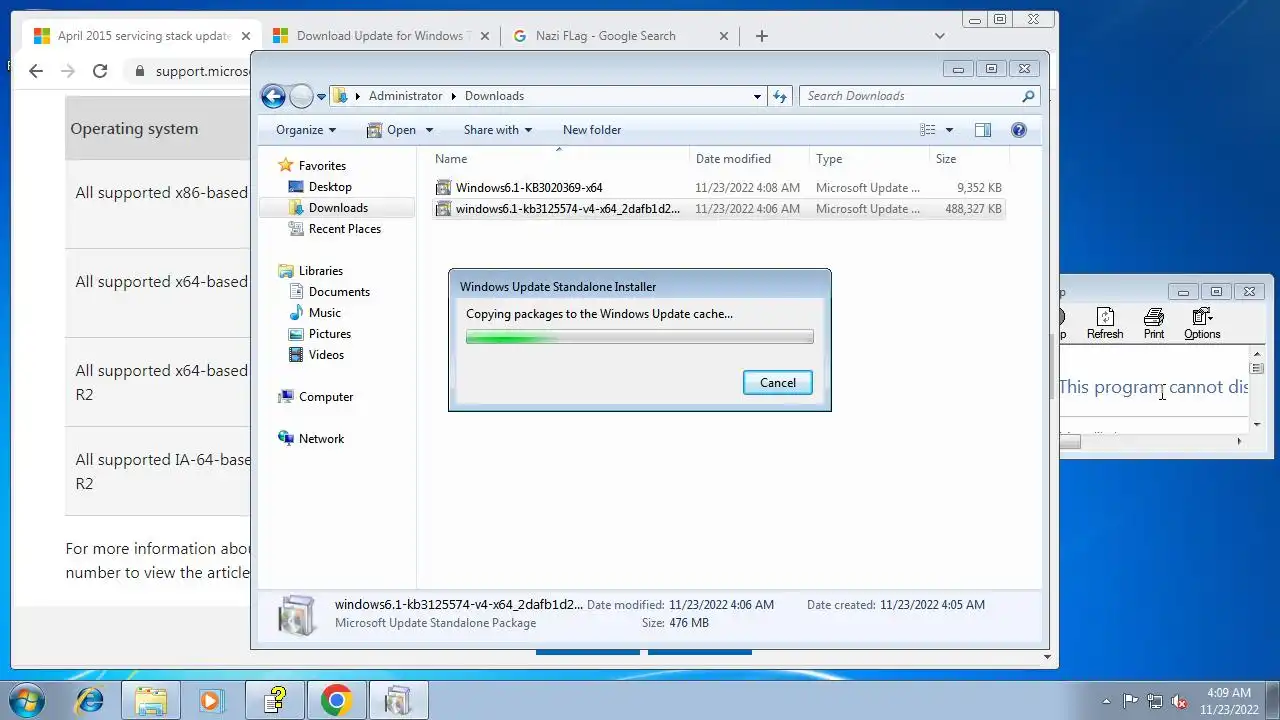Open the address bar history dropdown

click(x=757, y=96)
